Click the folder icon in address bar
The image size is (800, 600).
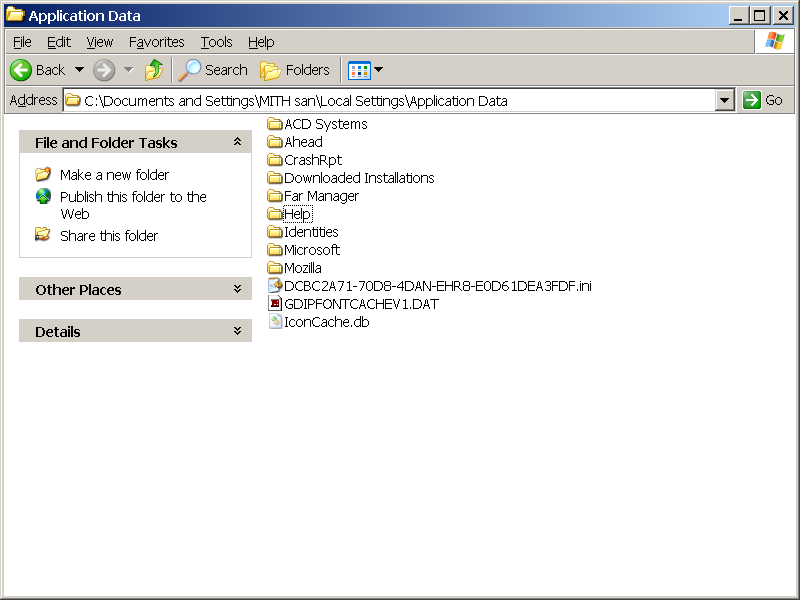tap(73, 100)
